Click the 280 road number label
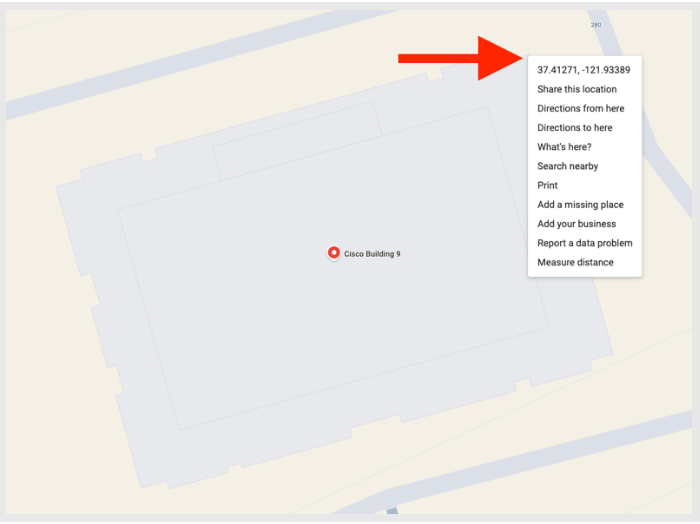700x524 pixels. tap(596, 25)
